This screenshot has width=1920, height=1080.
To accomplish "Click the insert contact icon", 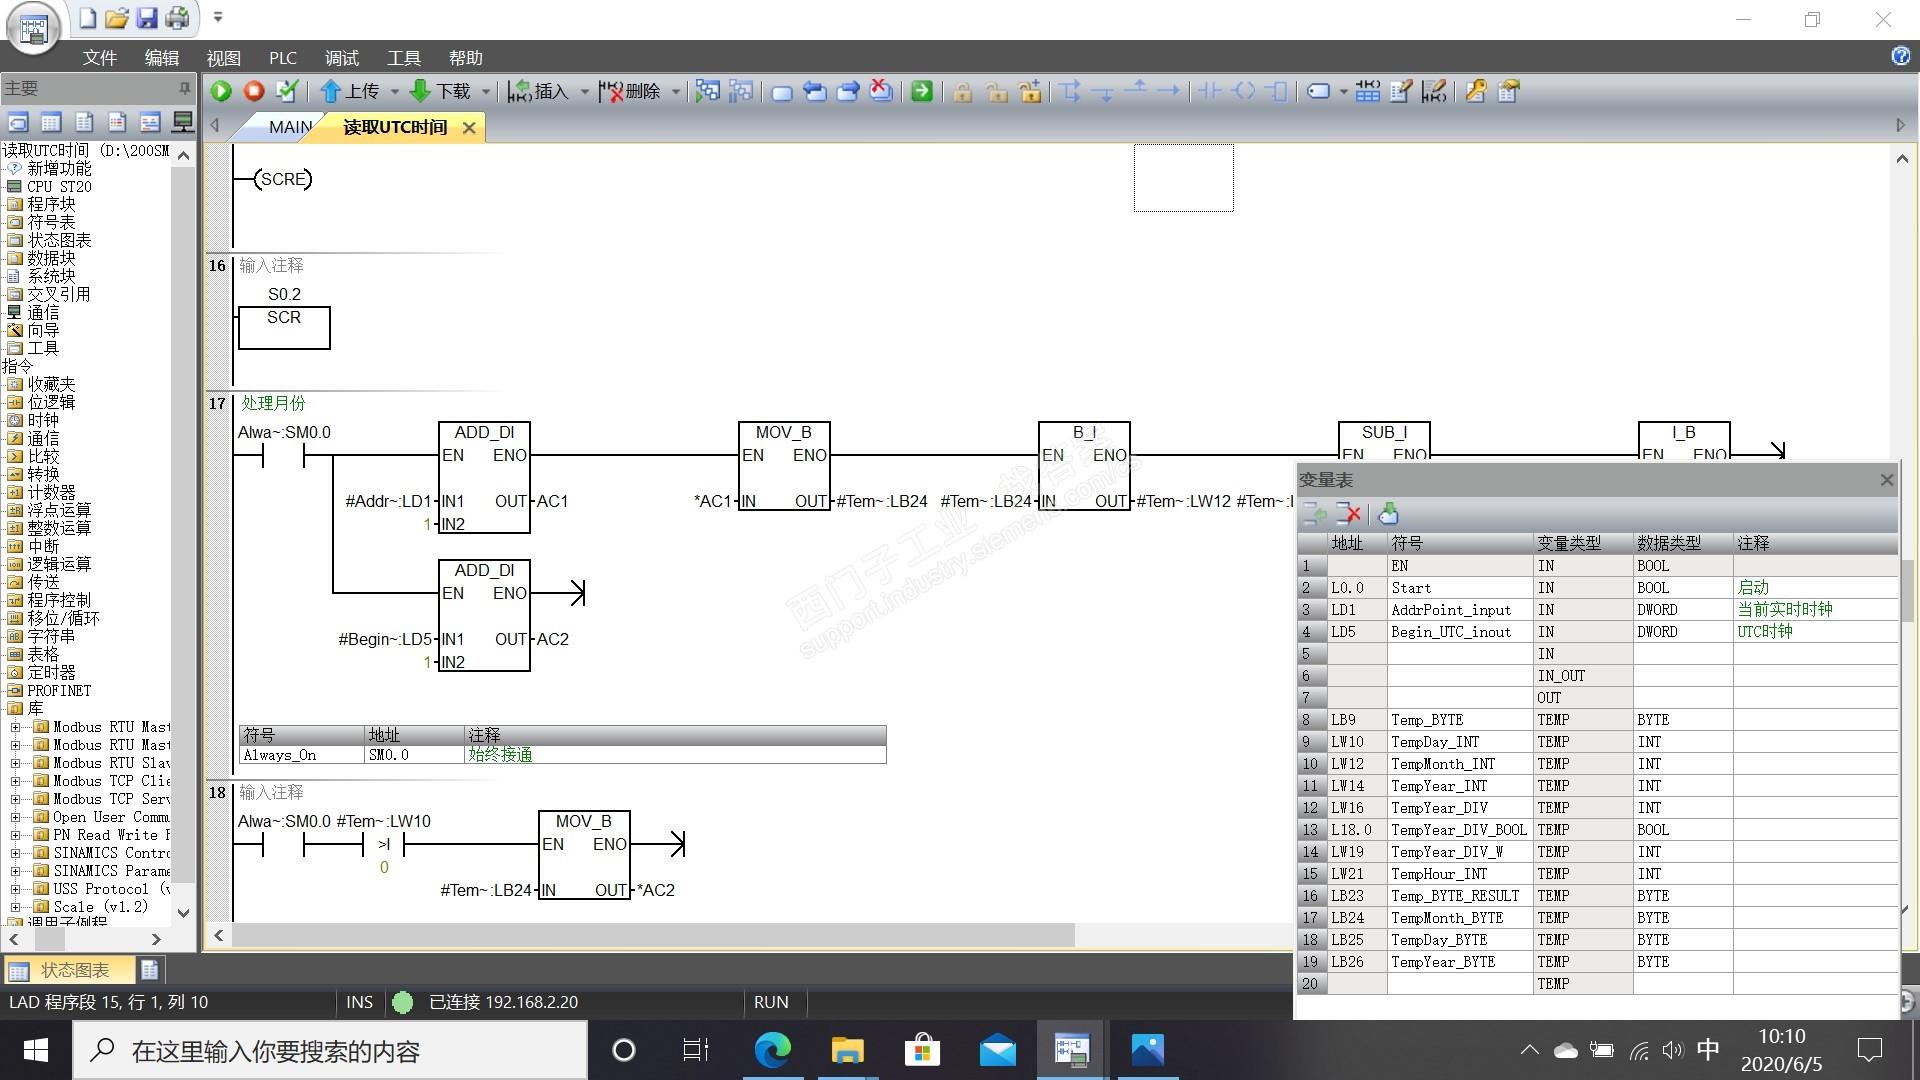I will [x=1210, y=91].
